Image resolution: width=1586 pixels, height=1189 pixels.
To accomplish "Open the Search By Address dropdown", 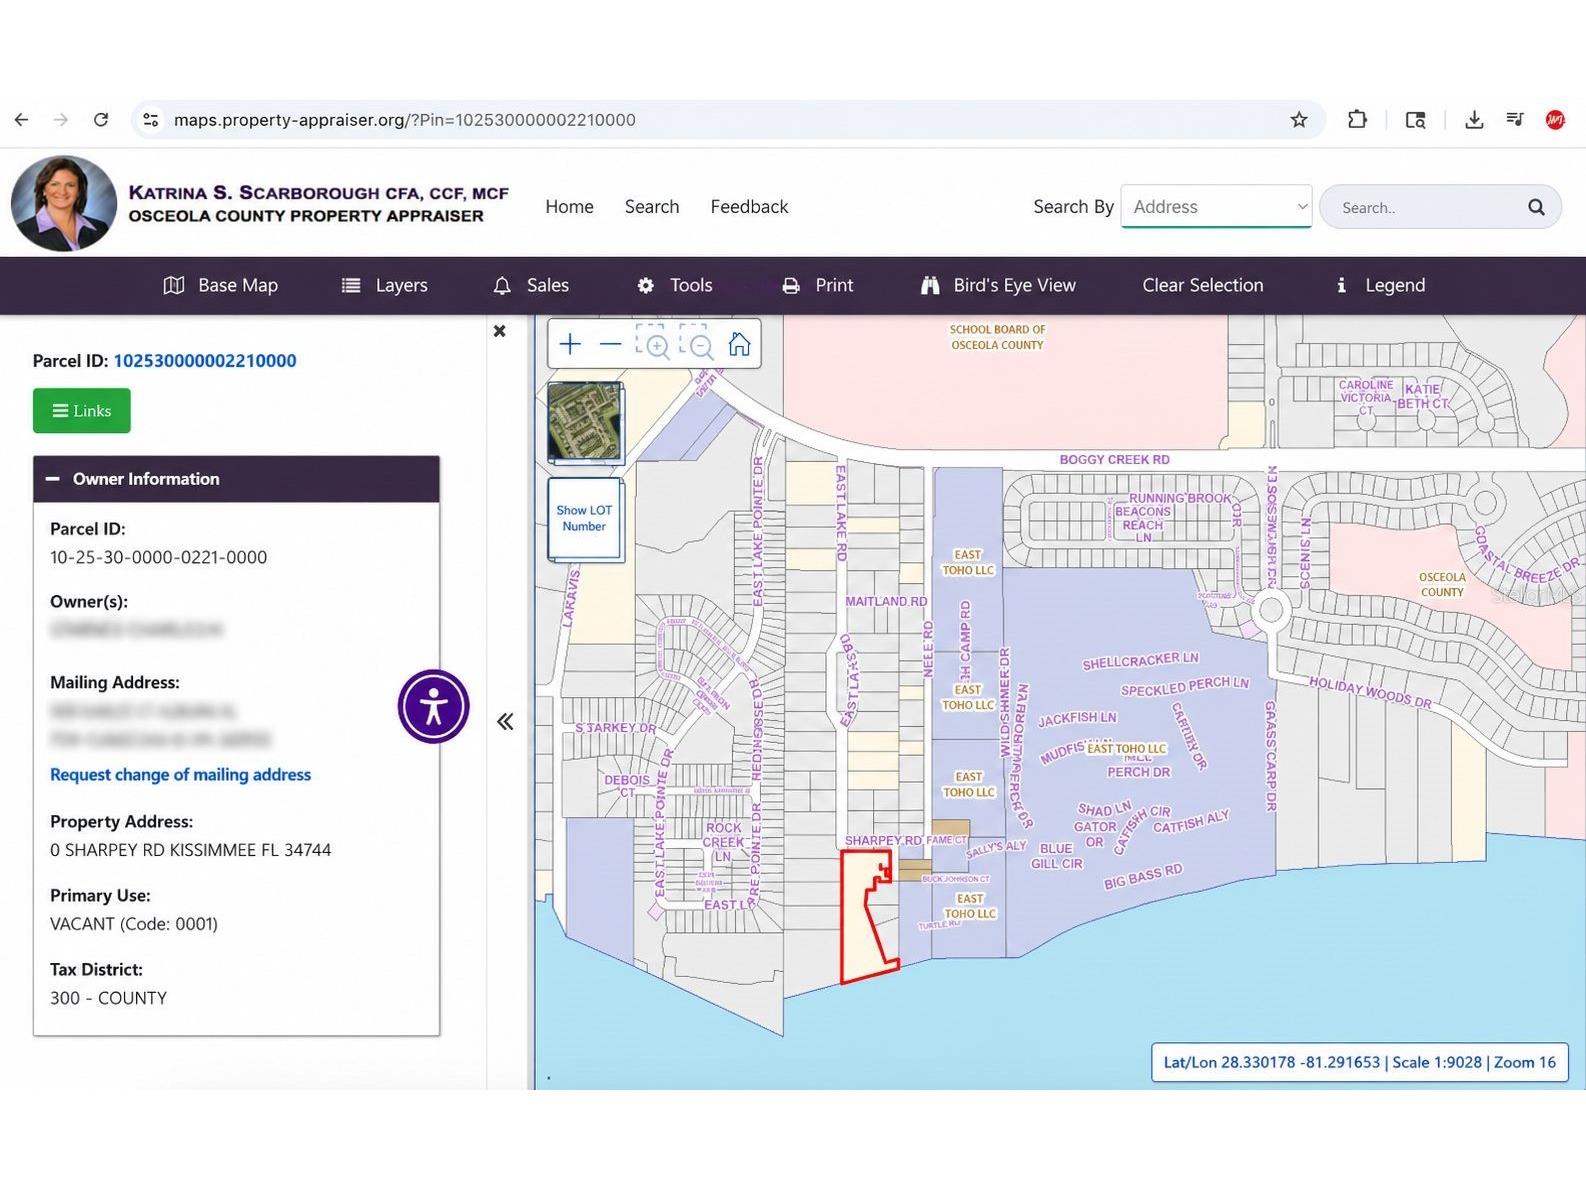I will tap(1216, 206).
